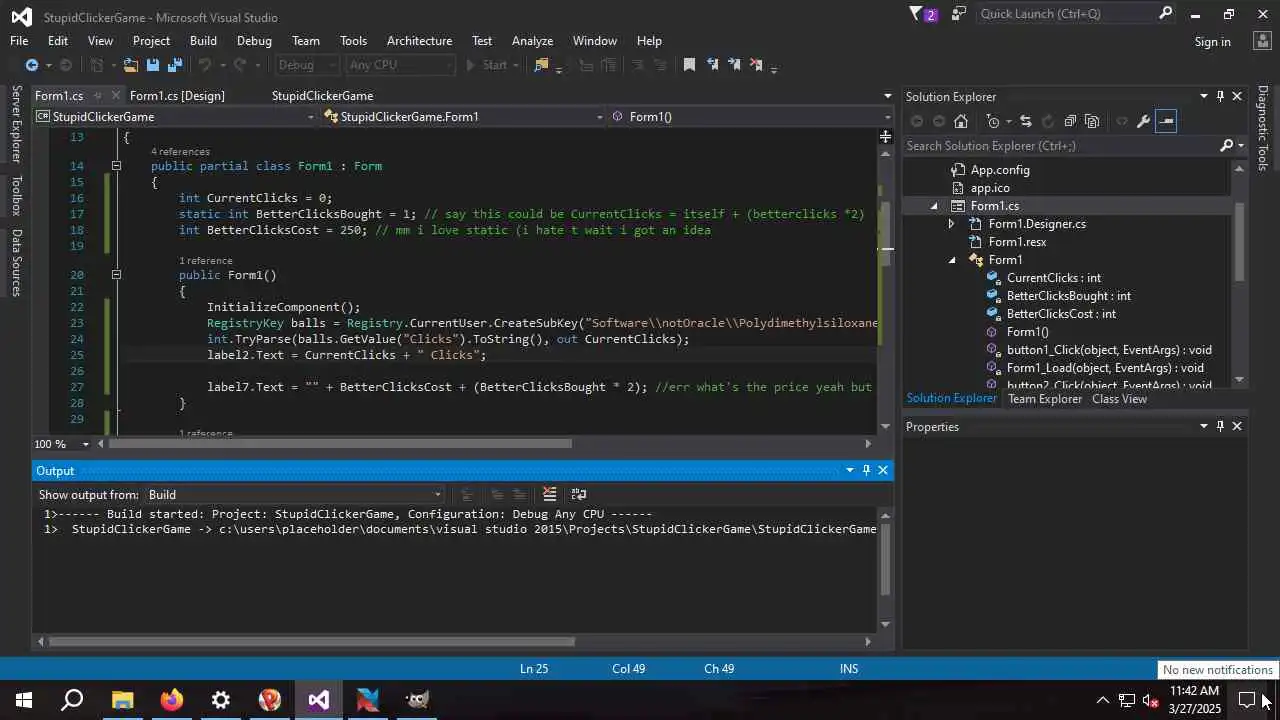Click the notifications flag icon in title bar
Screen dimensions: 1280x720
(917, 14)
